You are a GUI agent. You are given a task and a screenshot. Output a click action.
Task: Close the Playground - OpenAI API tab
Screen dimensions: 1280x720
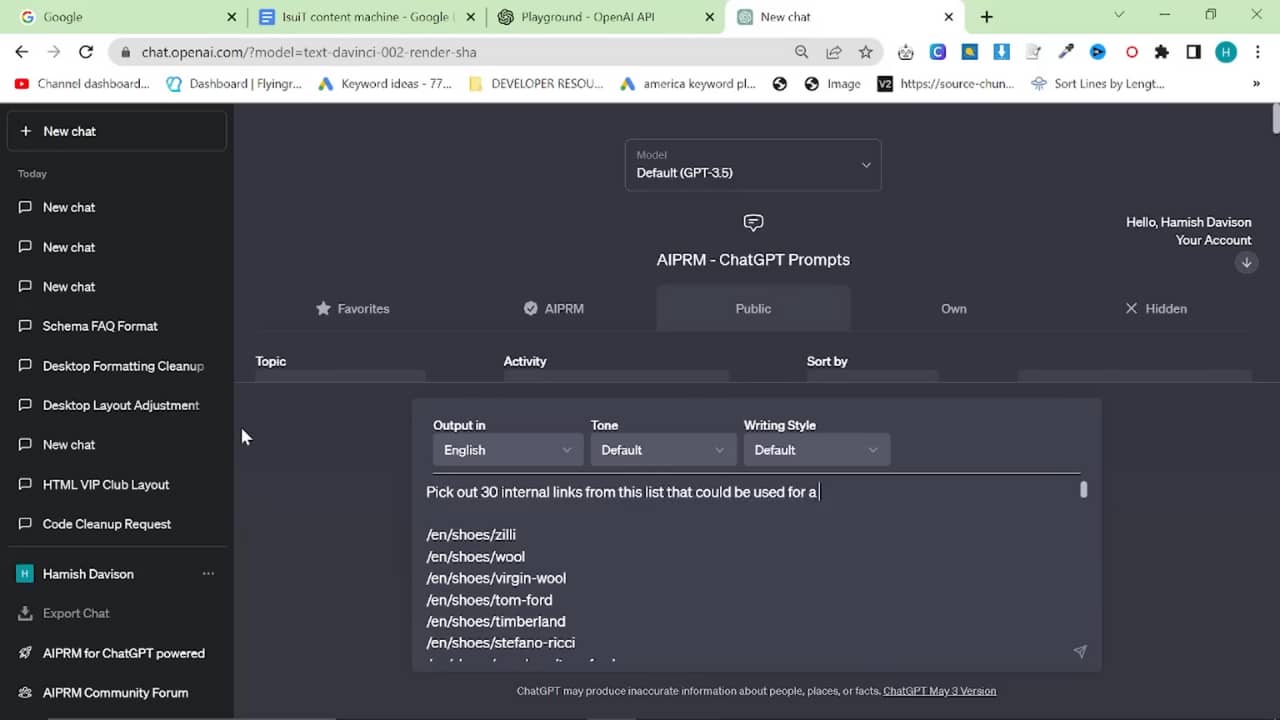(x=709, y=17)
